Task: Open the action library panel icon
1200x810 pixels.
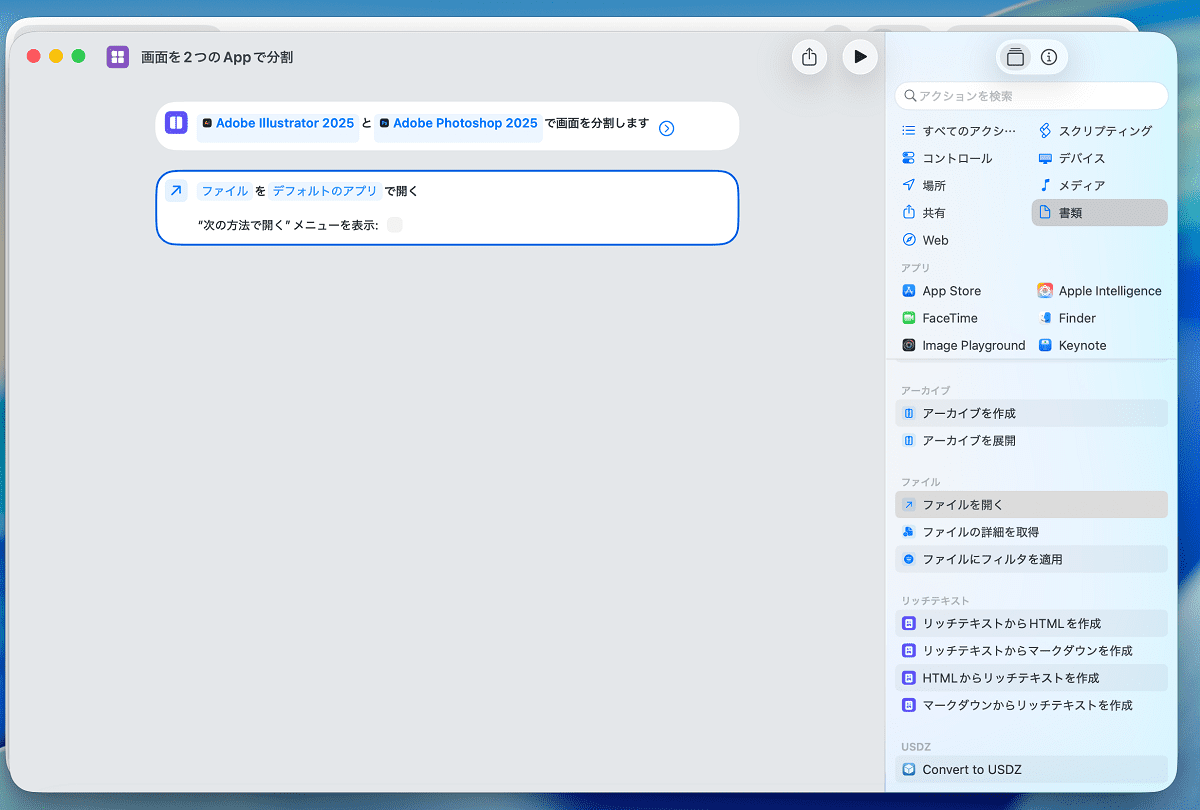Action: [1016, 57]
